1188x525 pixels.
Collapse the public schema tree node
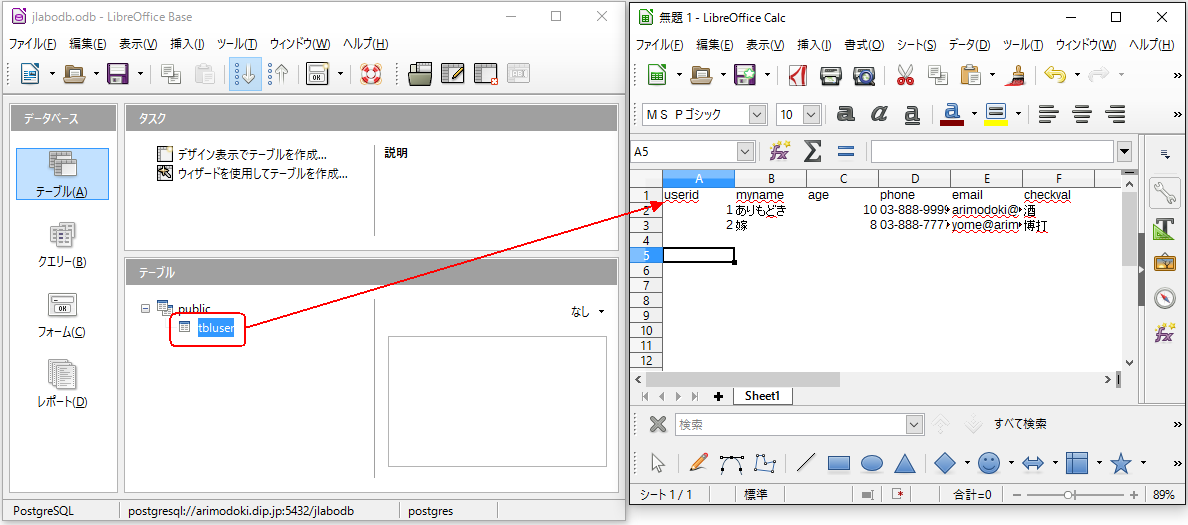tap(145, 308)
